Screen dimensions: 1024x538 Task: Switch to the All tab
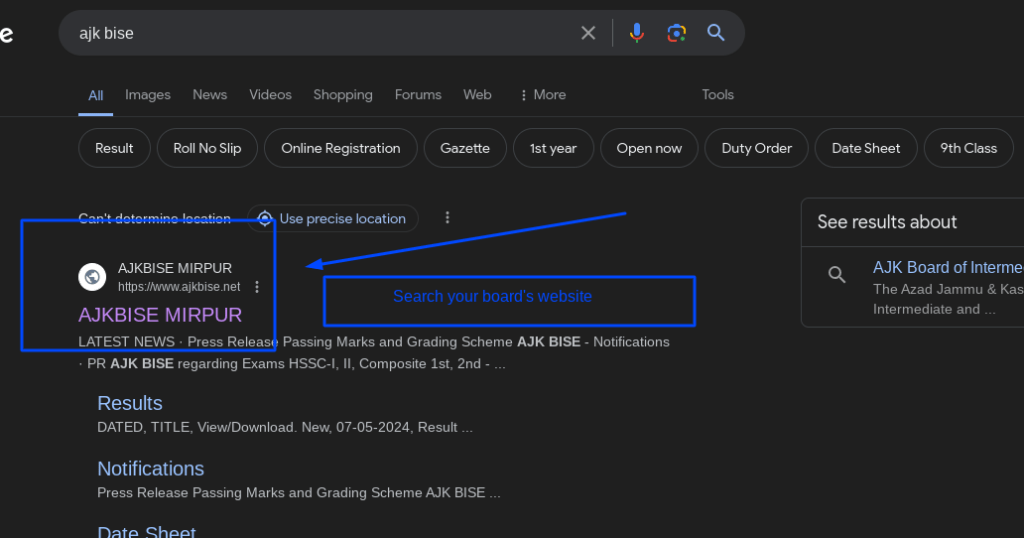95,95
